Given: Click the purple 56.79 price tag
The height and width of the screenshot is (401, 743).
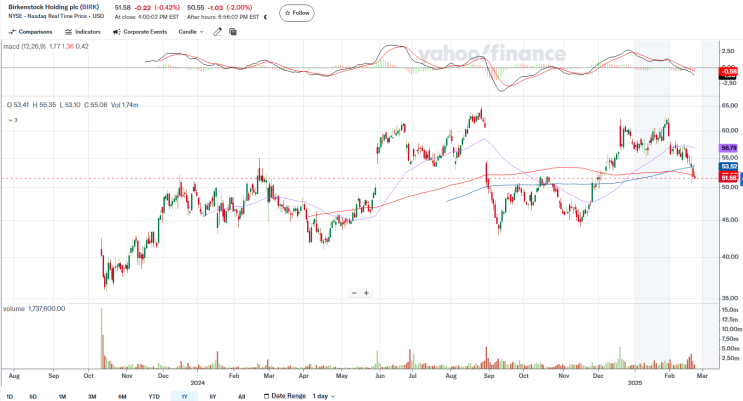Looking at the screenshot, I should 728,148.
